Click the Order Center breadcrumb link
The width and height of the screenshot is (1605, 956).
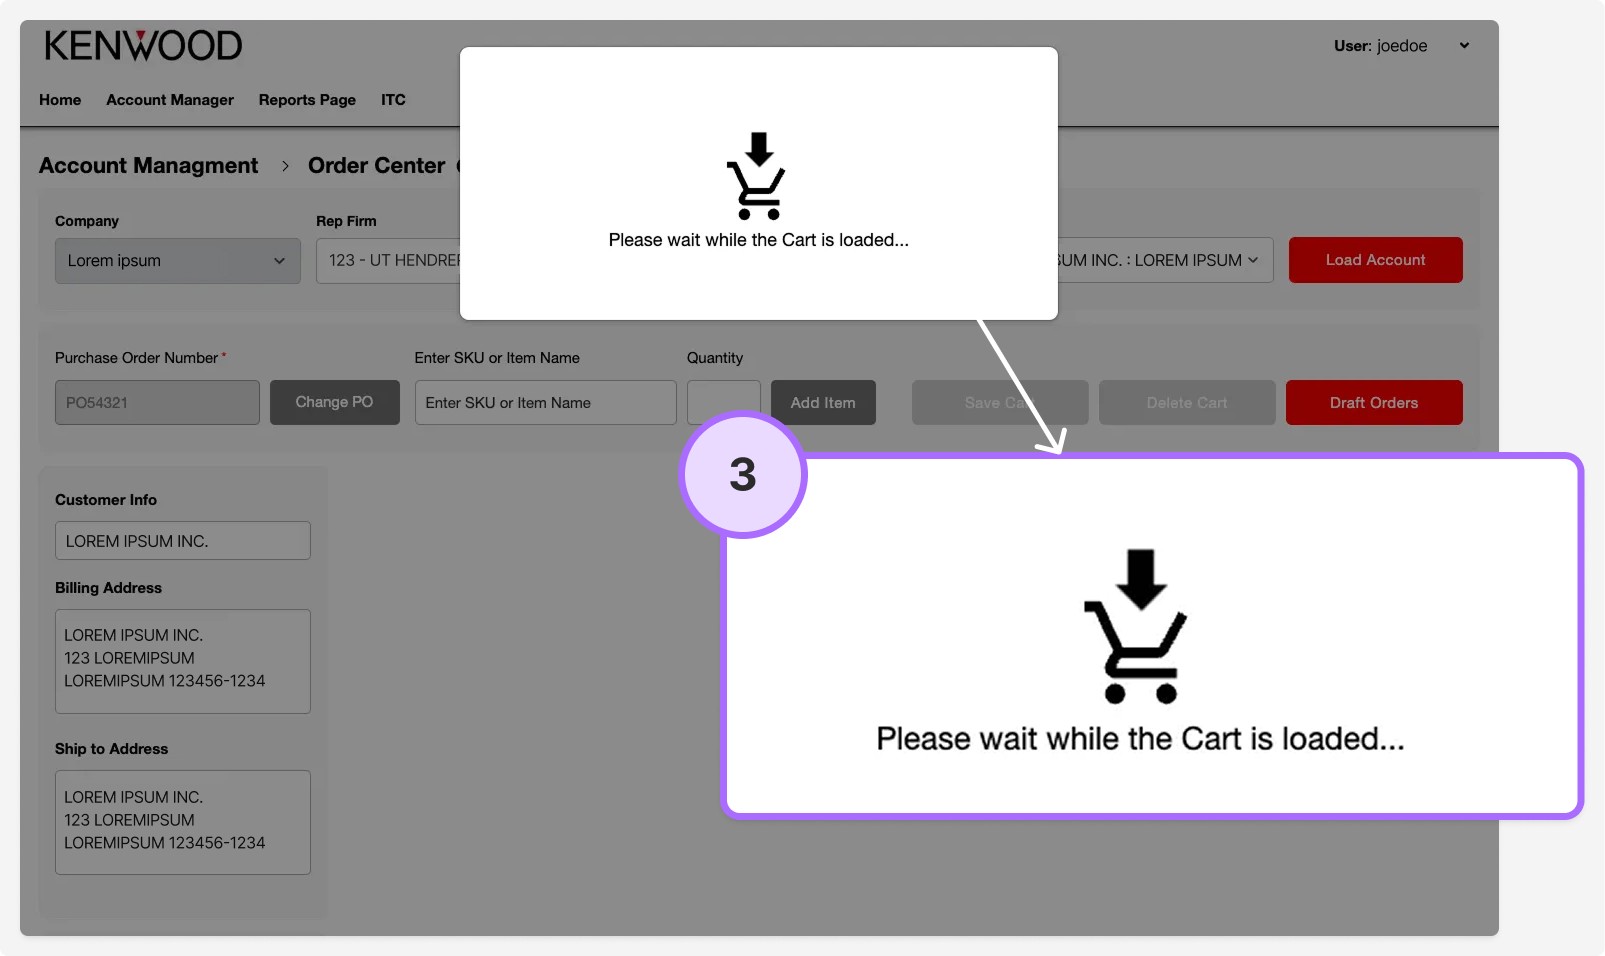tap(375, 165)
